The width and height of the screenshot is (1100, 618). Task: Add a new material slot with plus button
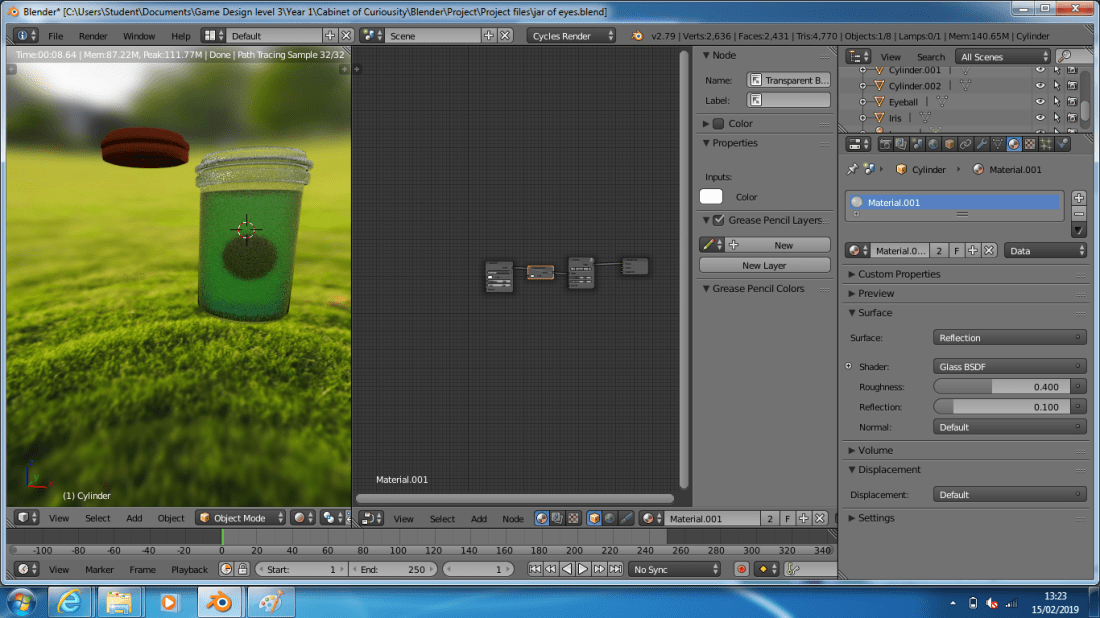(x=1078, y=198)
